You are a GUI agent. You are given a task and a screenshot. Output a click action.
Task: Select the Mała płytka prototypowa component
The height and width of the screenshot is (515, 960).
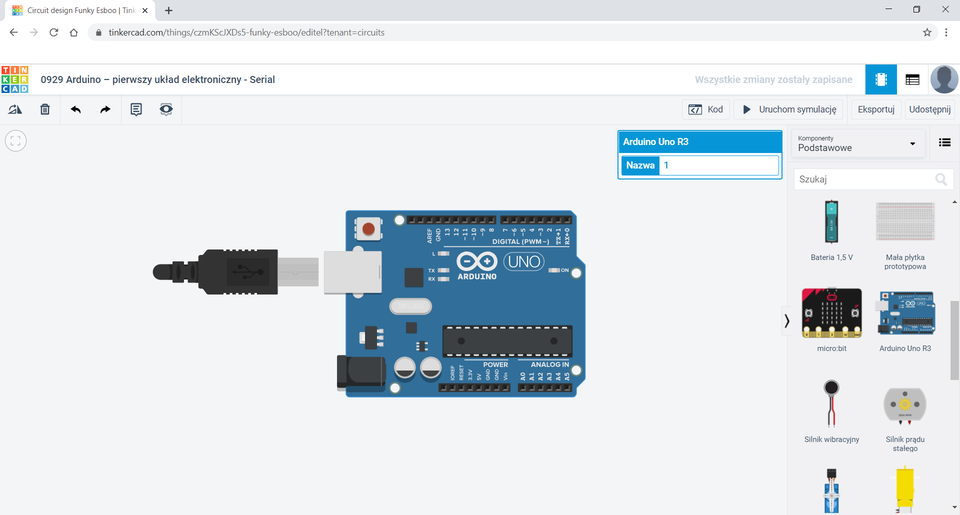(x=905, y=235)
